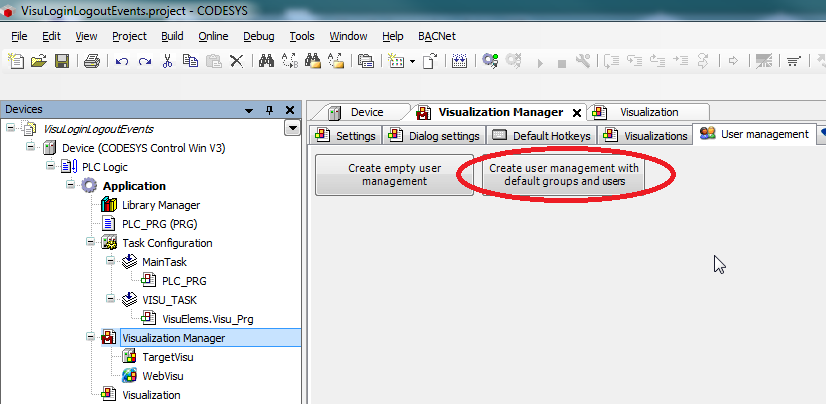826x404 pixels.
Task: Collapse the Application tree node
Action: pyautogui.click(x=72, y=186)
